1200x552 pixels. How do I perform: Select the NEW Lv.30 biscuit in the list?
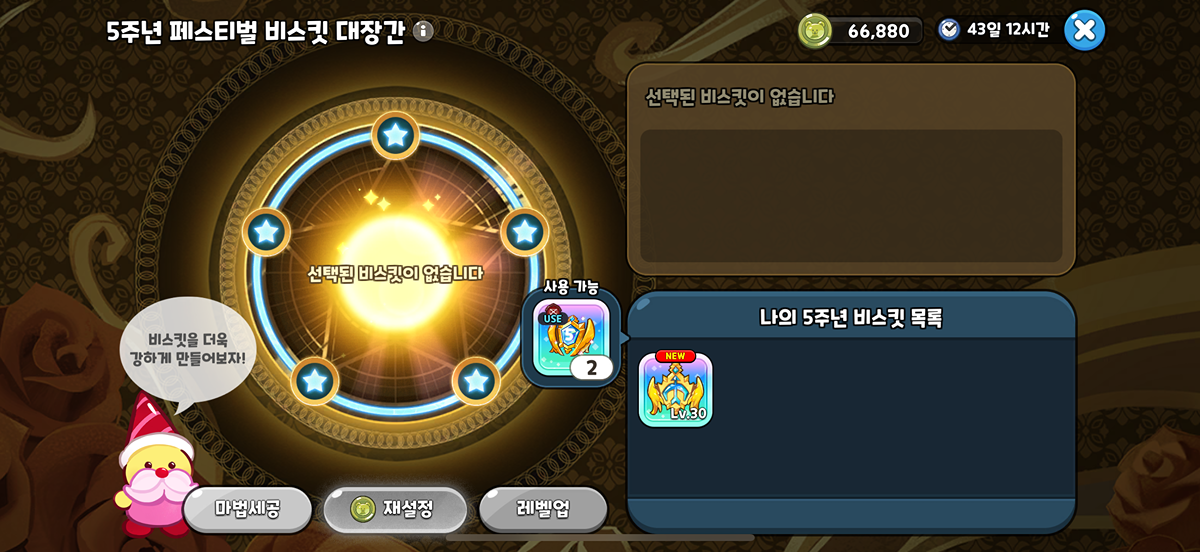click(x=675, y=388)
